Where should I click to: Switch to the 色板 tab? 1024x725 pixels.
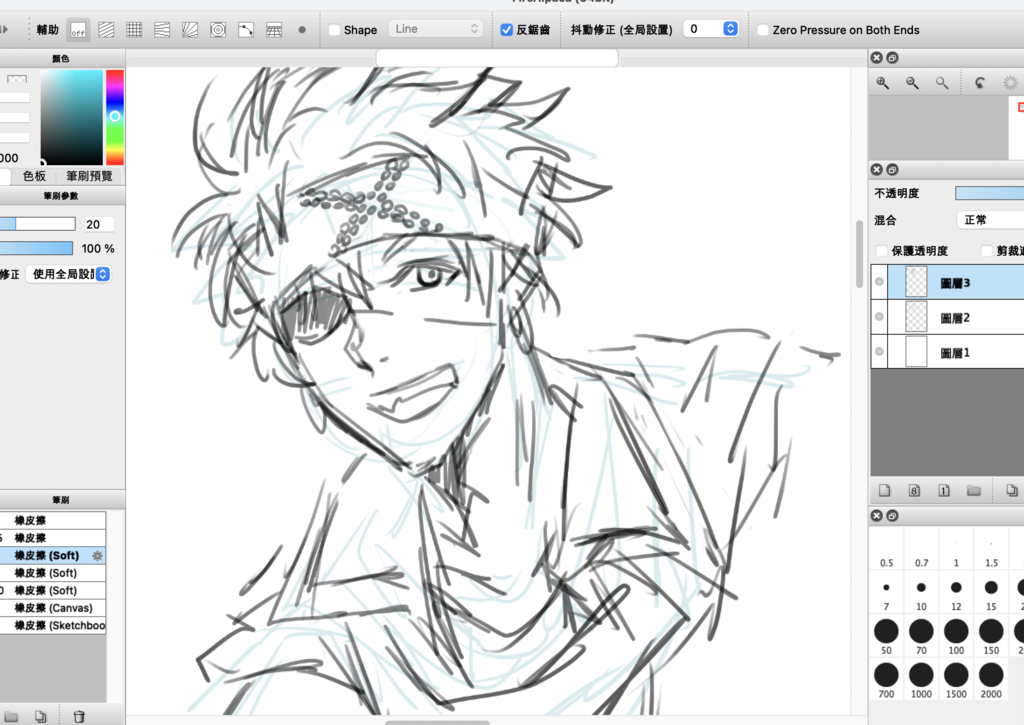coord(34,176)
